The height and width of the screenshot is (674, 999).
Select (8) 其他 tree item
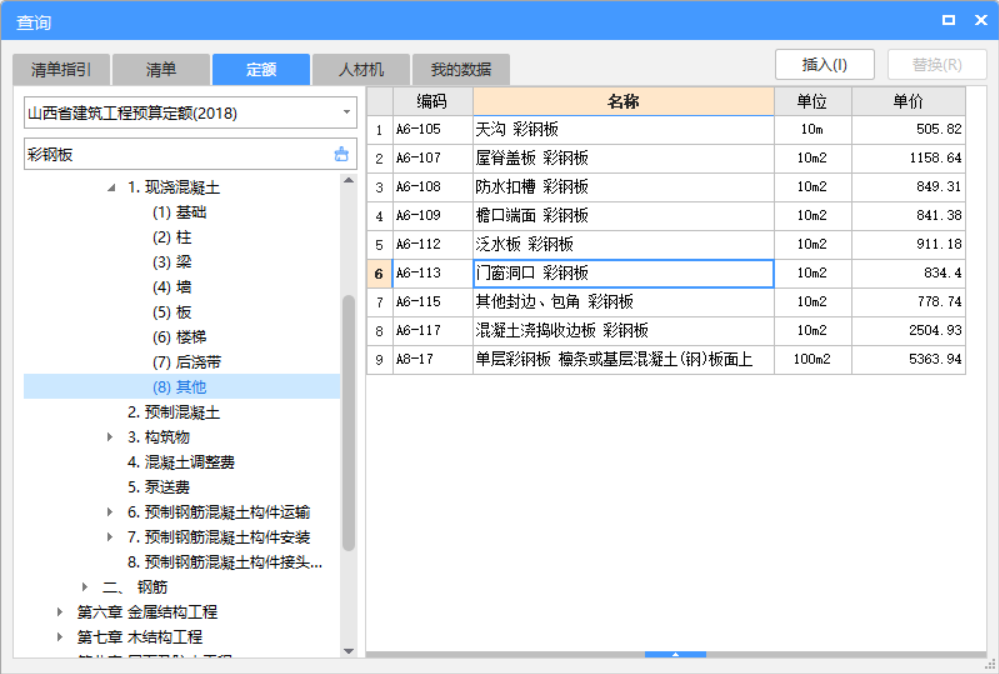pos(182,387)
